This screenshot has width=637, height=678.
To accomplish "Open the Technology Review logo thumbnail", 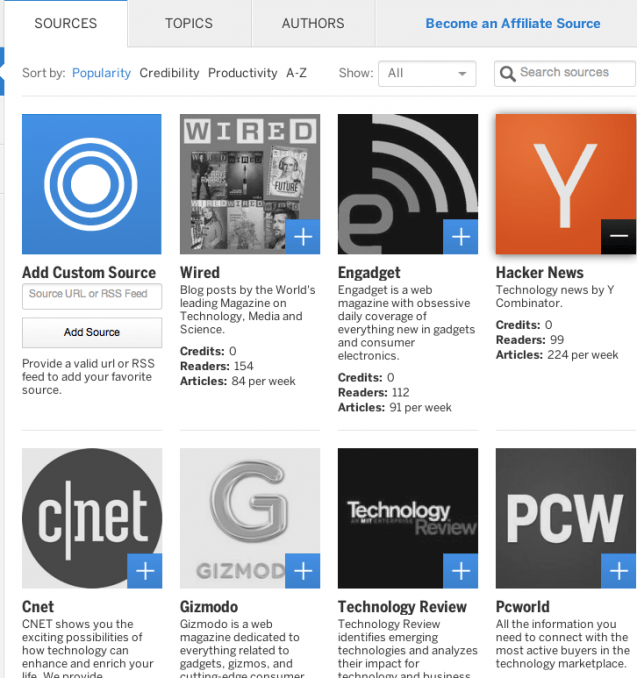I will (408, 518).
